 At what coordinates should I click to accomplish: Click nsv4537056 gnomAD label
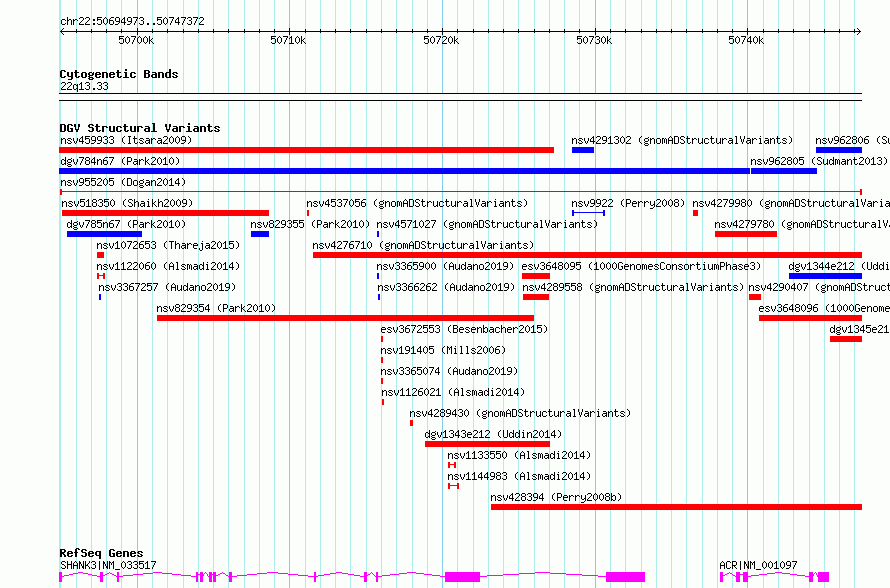click(x=417, y=203)
